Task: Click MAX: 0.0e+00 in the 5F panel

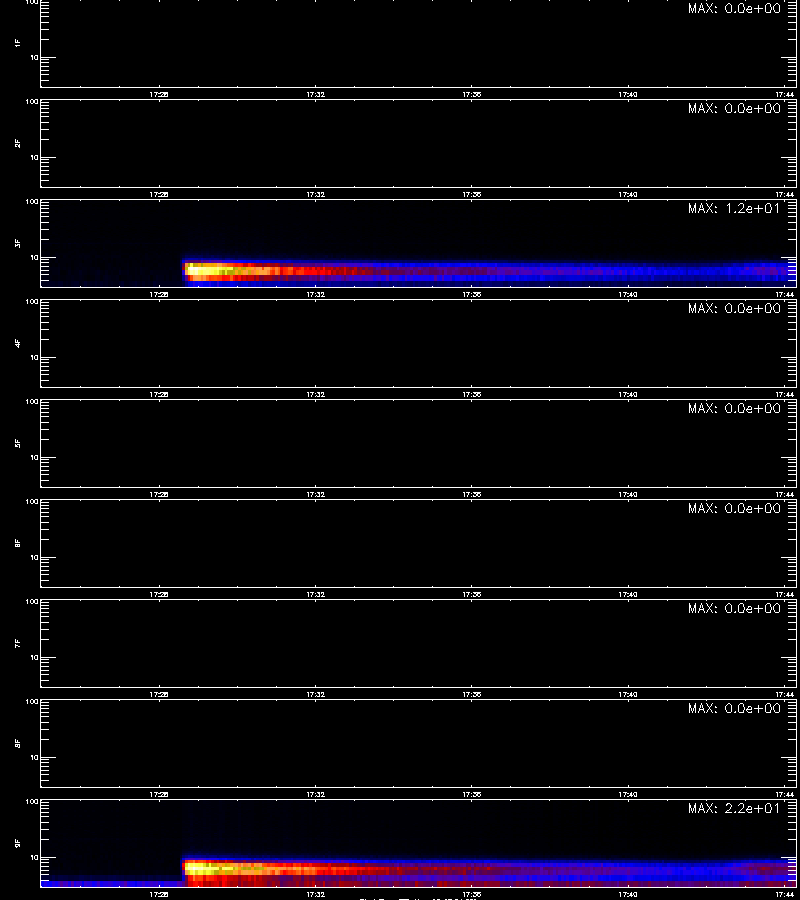Action: [734, 408]
